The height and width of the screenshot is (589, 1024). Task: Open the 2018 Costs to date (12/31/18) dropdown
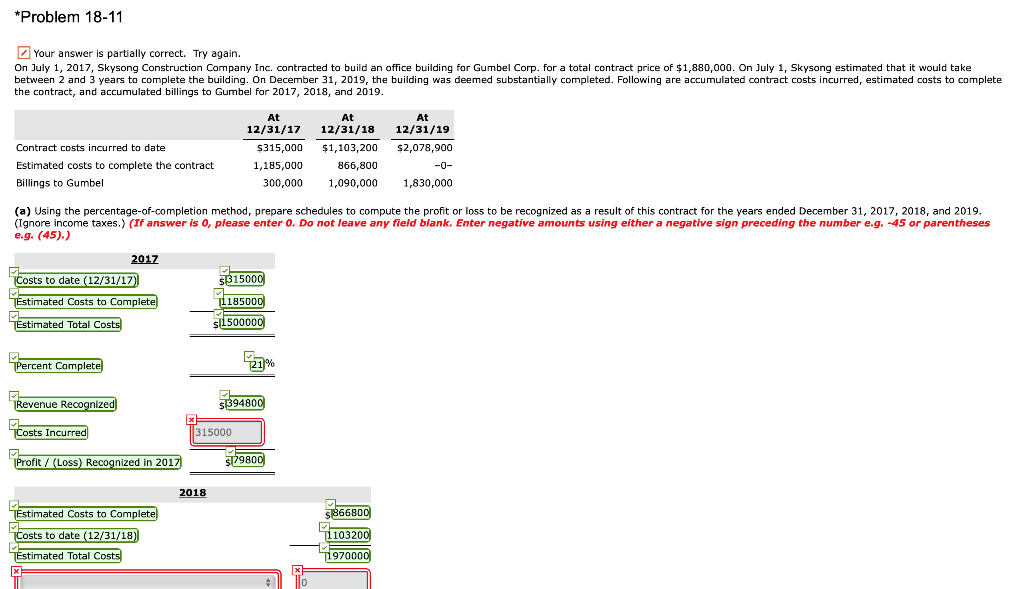pyautogui.click(x=76, y=535)
